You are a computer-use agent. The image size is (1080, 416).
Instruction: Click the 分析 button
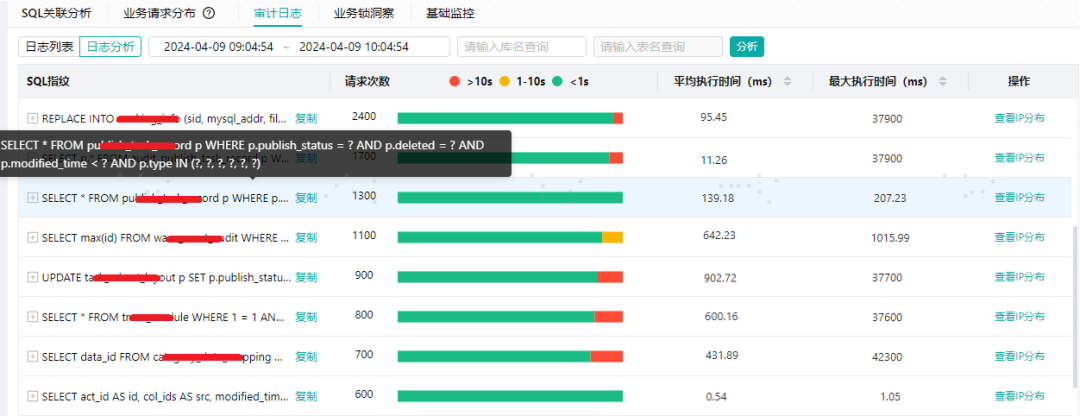[x=747, y=46]
